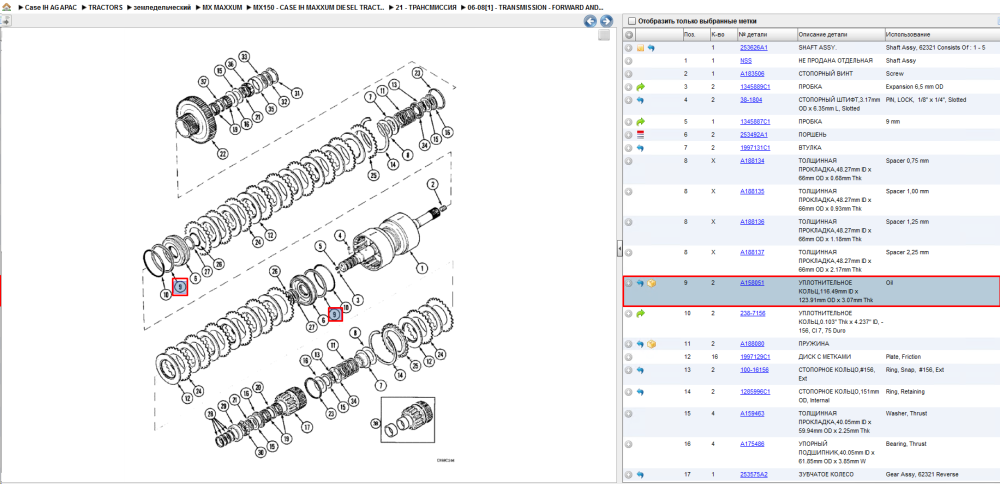This screenshot has width=1000, height=484.
Task: Click 'Plate, Friction' usage cell
Action: 903,356
